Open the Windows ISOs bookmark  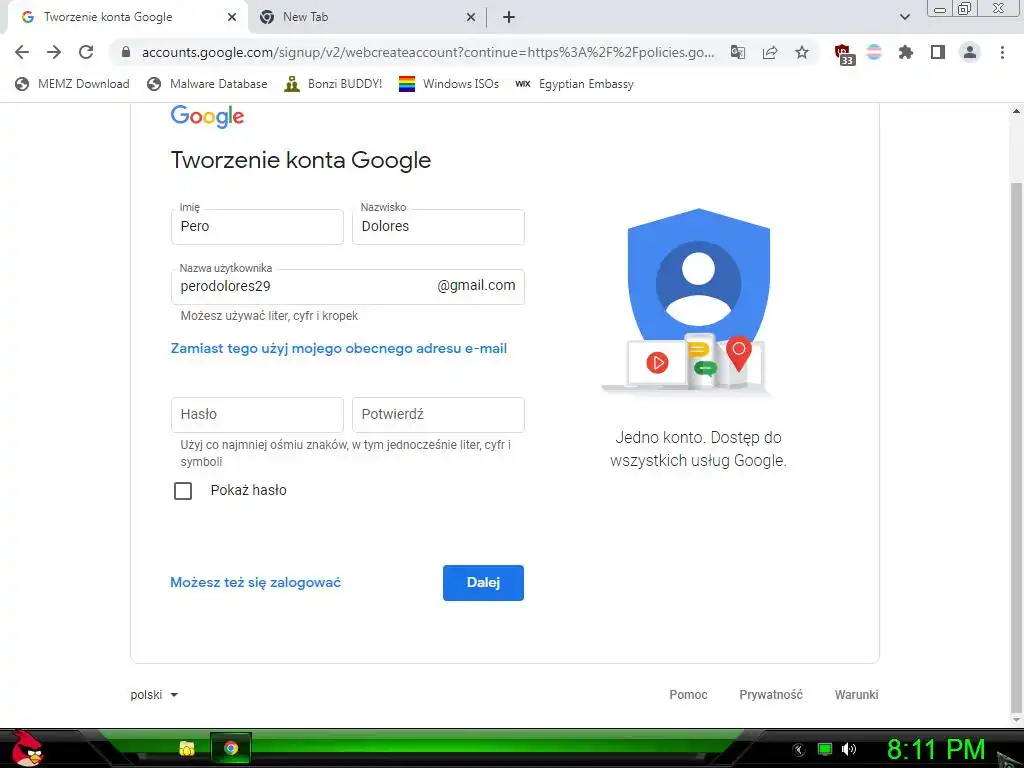coord(449,84)
